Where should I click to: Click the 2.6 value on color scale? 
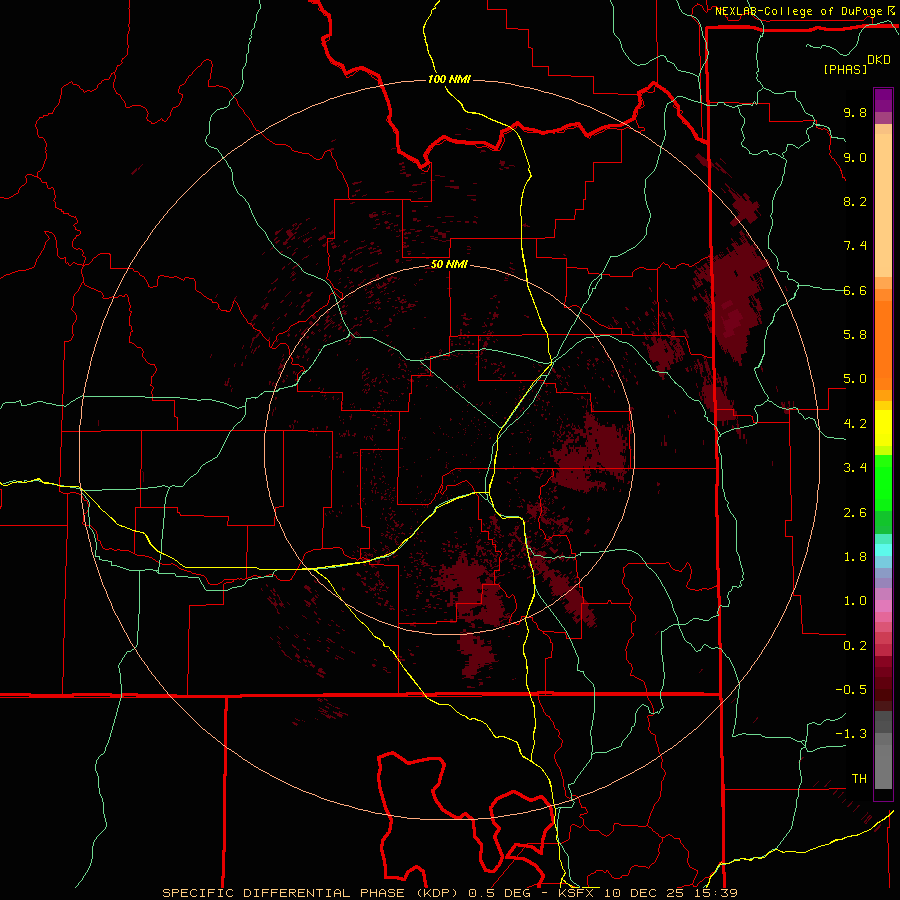coord(855,513)
